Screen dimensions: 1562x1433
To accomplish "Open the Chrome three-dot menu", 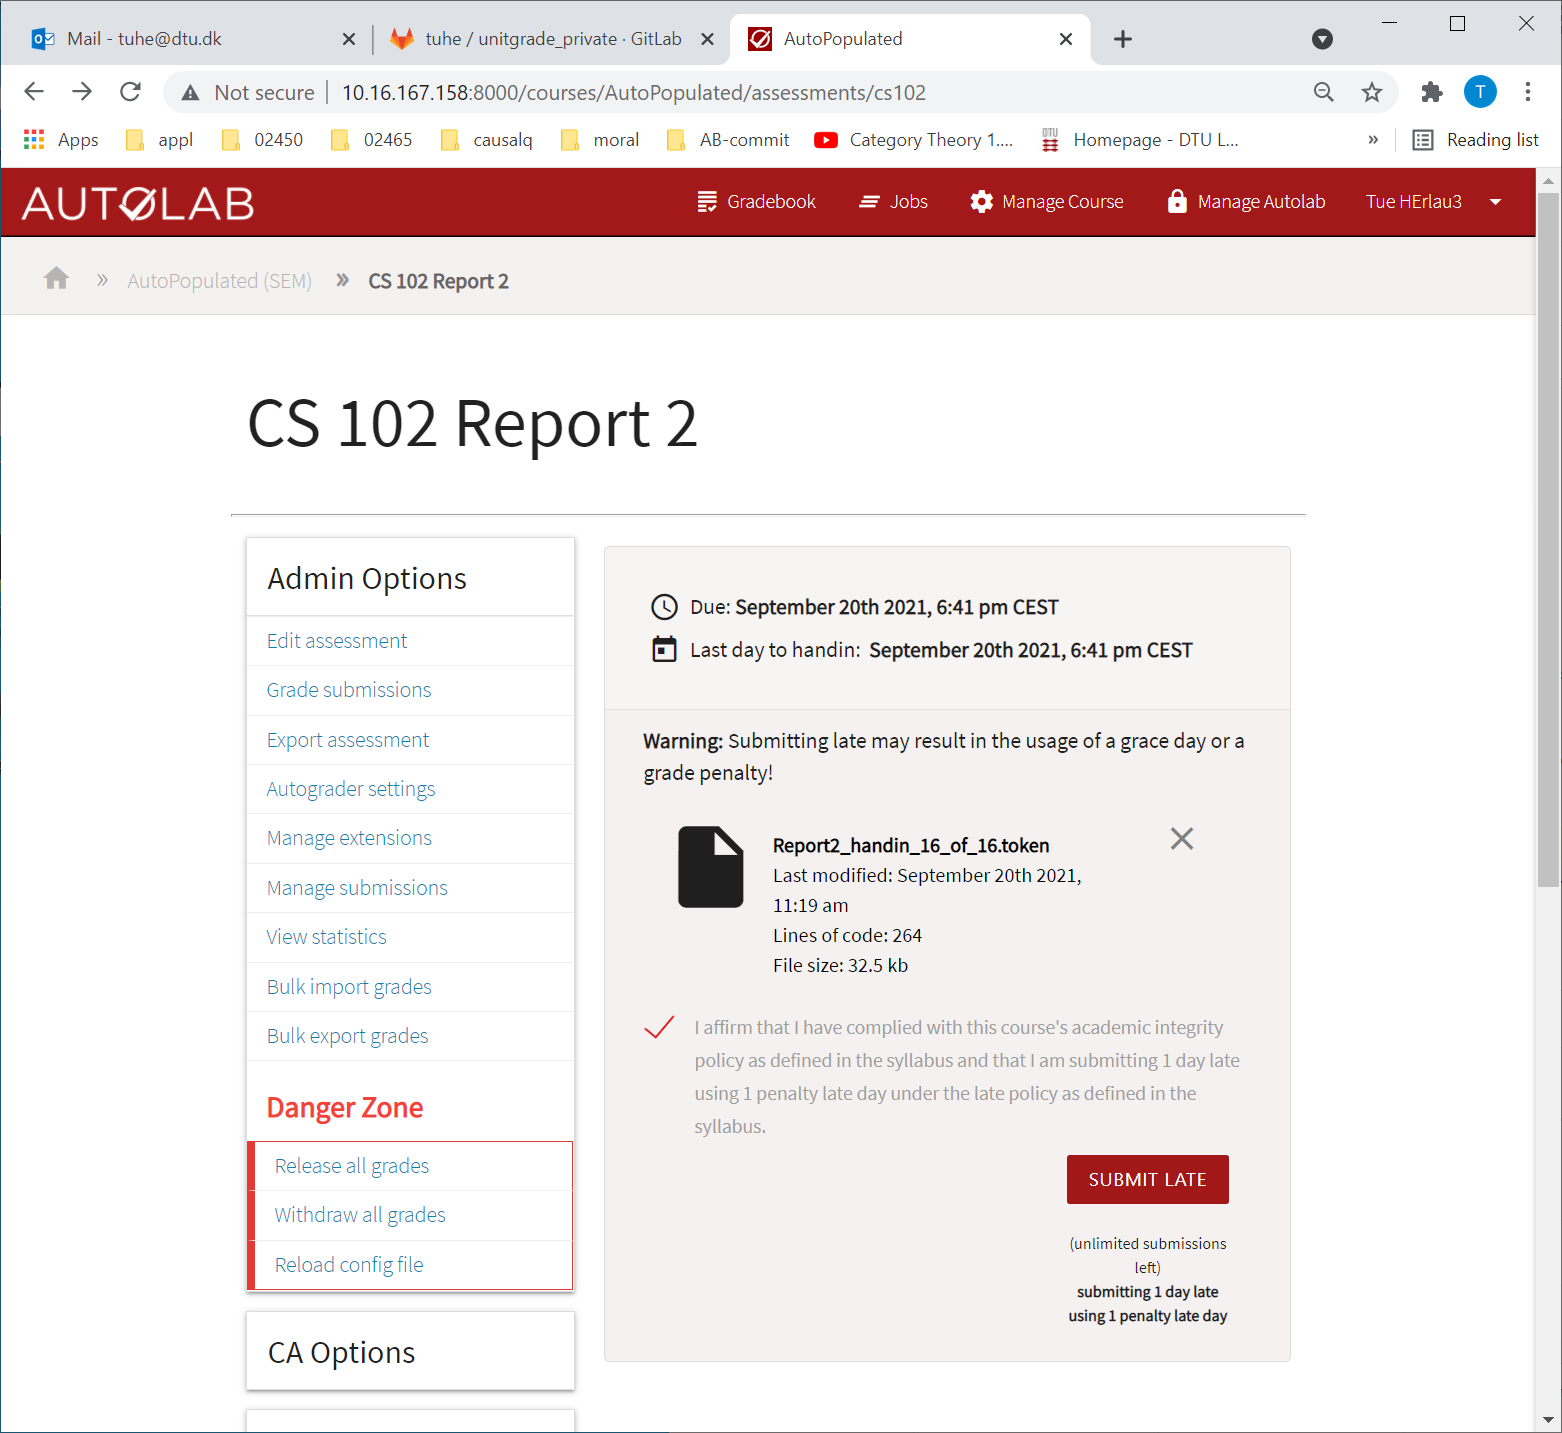I will pyautogui.click(x=1527, y=92).
